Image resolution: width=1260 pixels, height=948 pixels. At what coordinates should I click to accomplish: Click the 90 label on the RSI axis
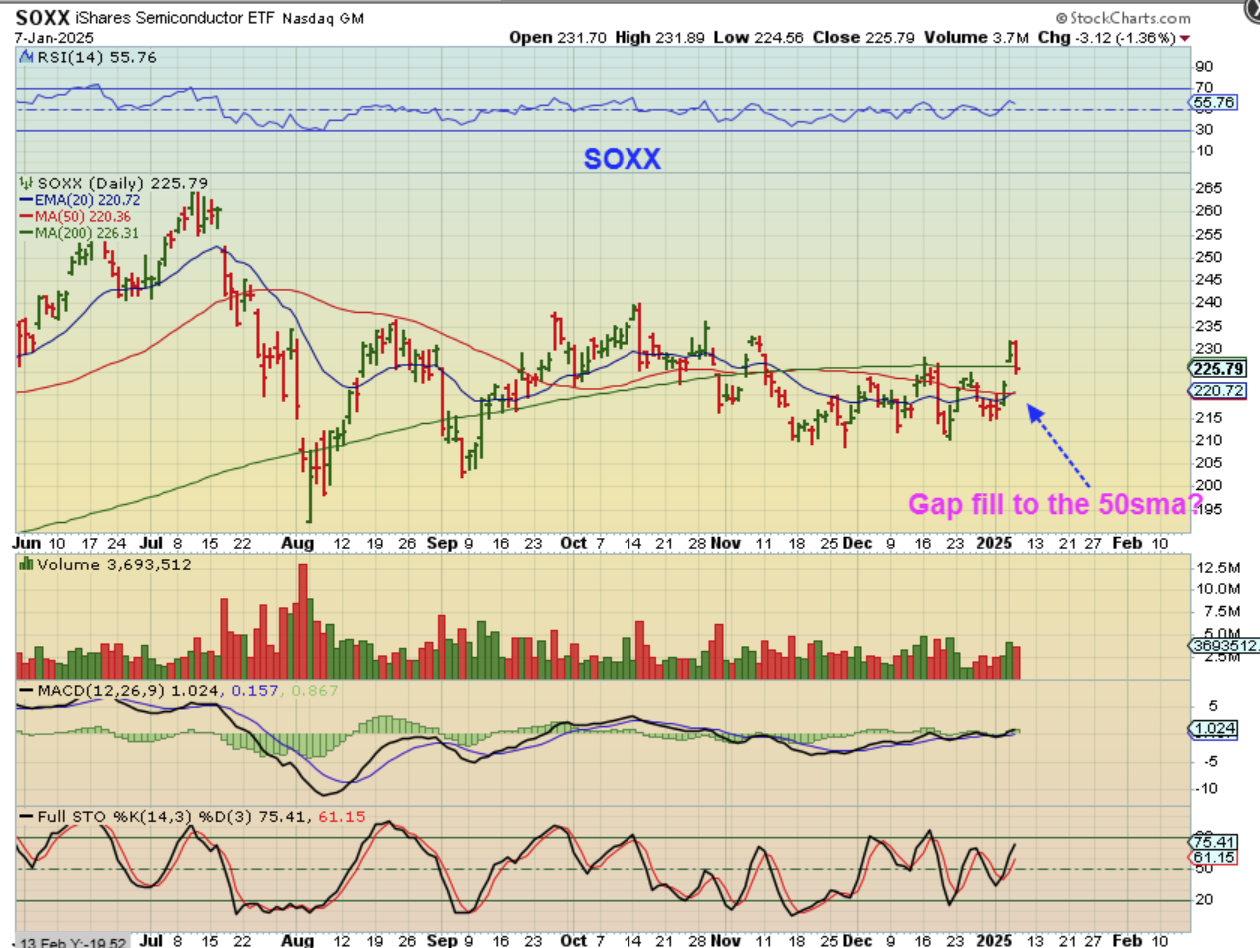pos(1204,66)
